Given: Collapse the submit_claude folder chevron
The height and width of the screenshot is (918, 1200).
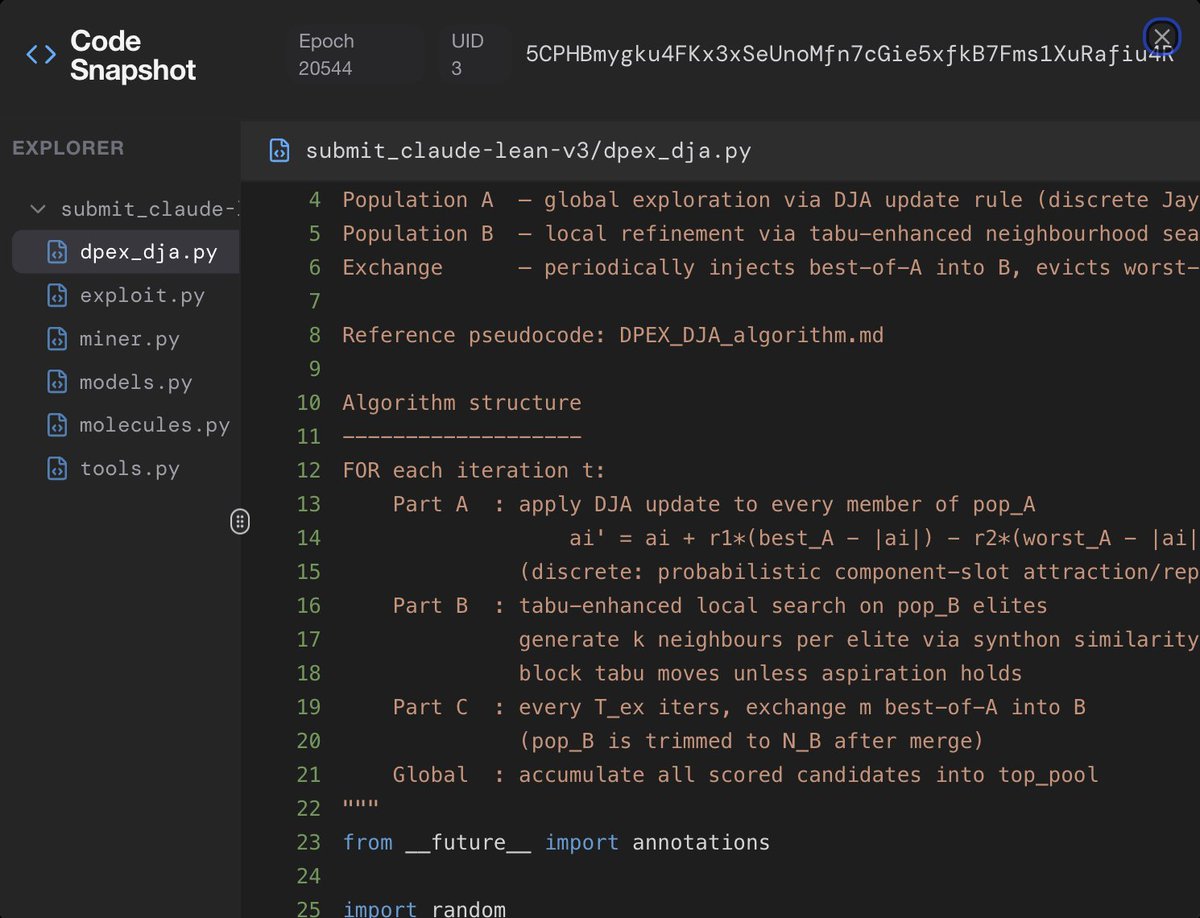Looking at the screenshot, I should (38, 209).
